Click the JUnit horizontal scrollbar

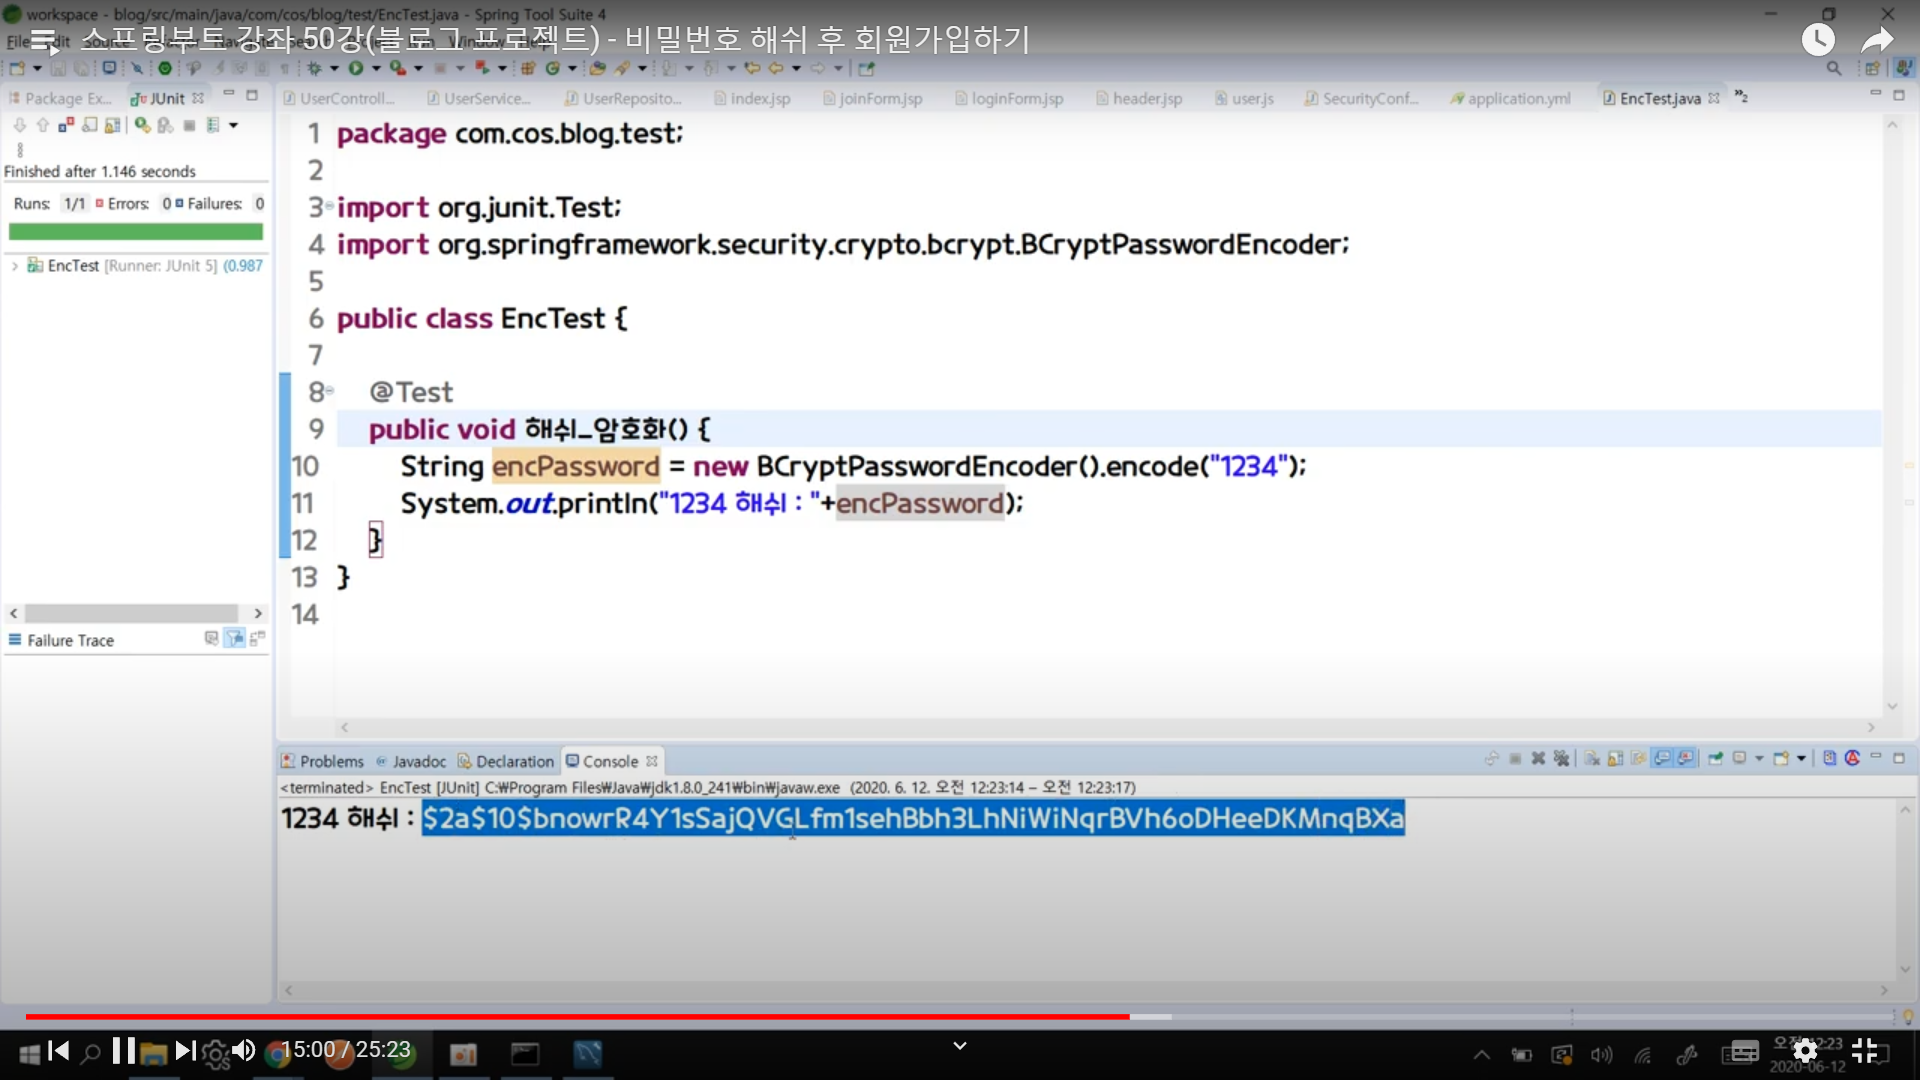click(131, 613)
